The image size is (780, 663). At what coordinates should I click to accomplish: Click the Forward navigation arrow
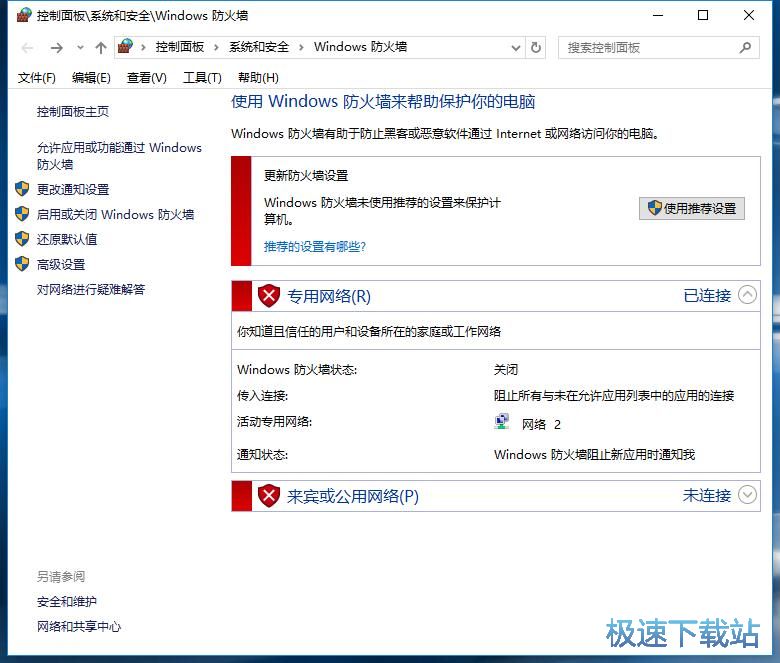coord(57,48)
